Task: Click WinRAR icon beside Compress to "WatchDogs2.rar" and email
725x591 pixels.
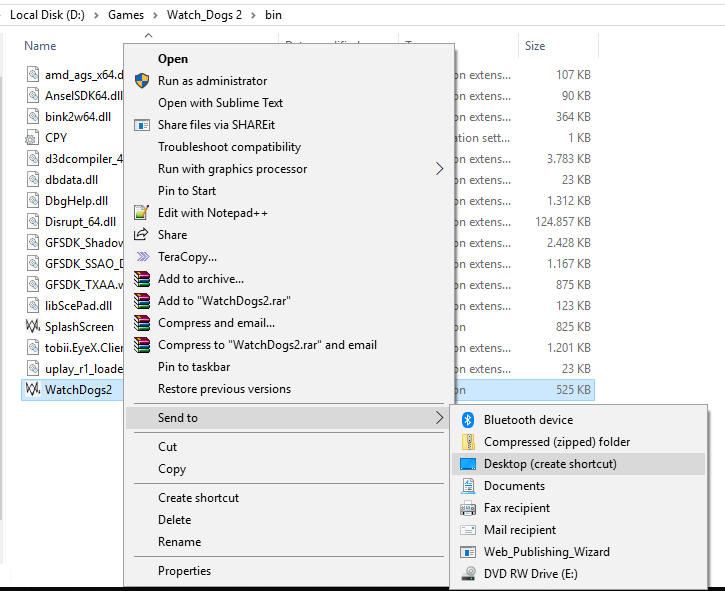Action: (142, 345)
